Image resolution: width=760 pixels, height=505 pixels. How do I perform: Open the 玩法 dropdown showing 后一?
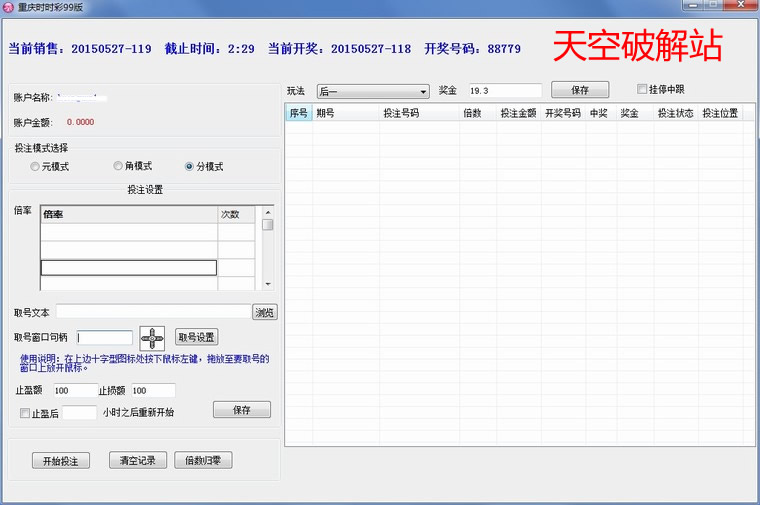point(372,91)
